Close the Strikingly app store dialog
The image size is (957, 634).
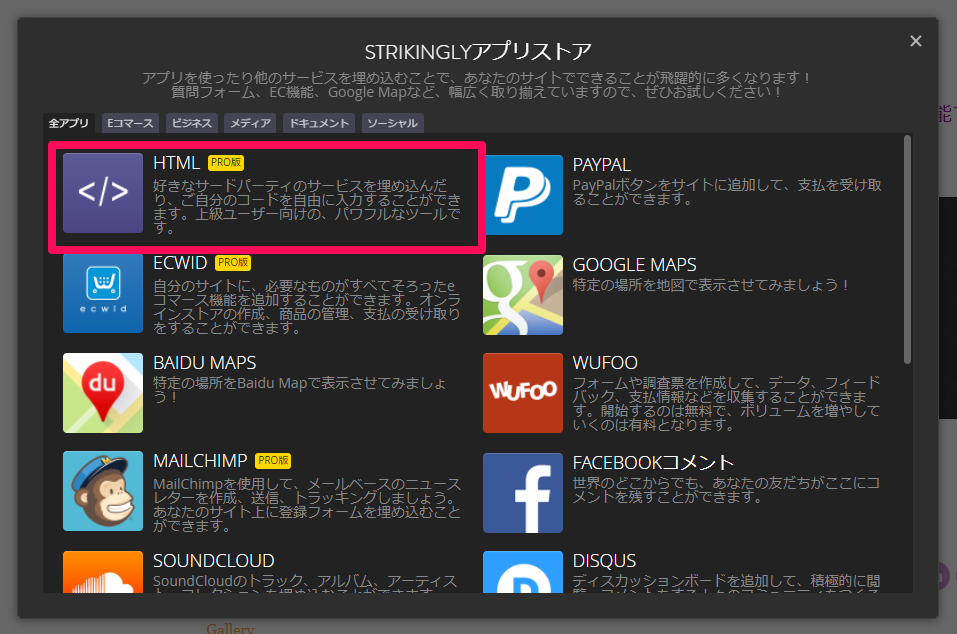(915, 41)
